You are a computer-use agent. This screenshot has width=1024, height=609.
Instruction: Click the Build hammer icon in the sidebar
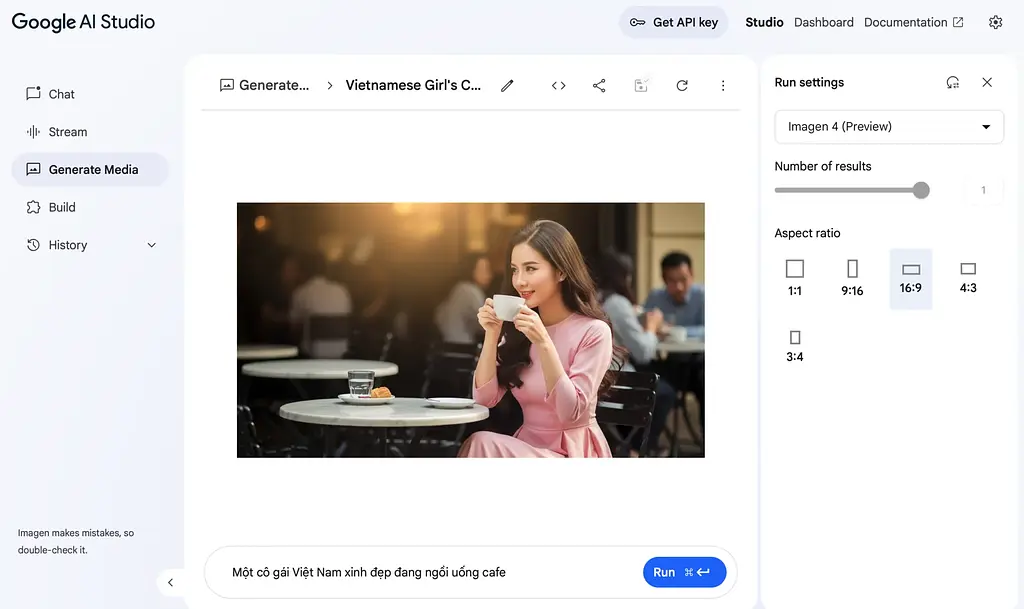[35, 207]
